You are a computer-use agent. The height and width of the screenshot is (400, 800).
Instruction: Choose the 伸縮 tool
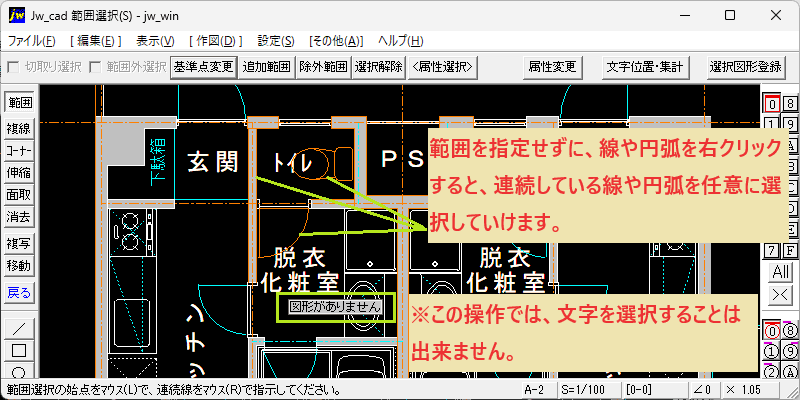point(19,173)
